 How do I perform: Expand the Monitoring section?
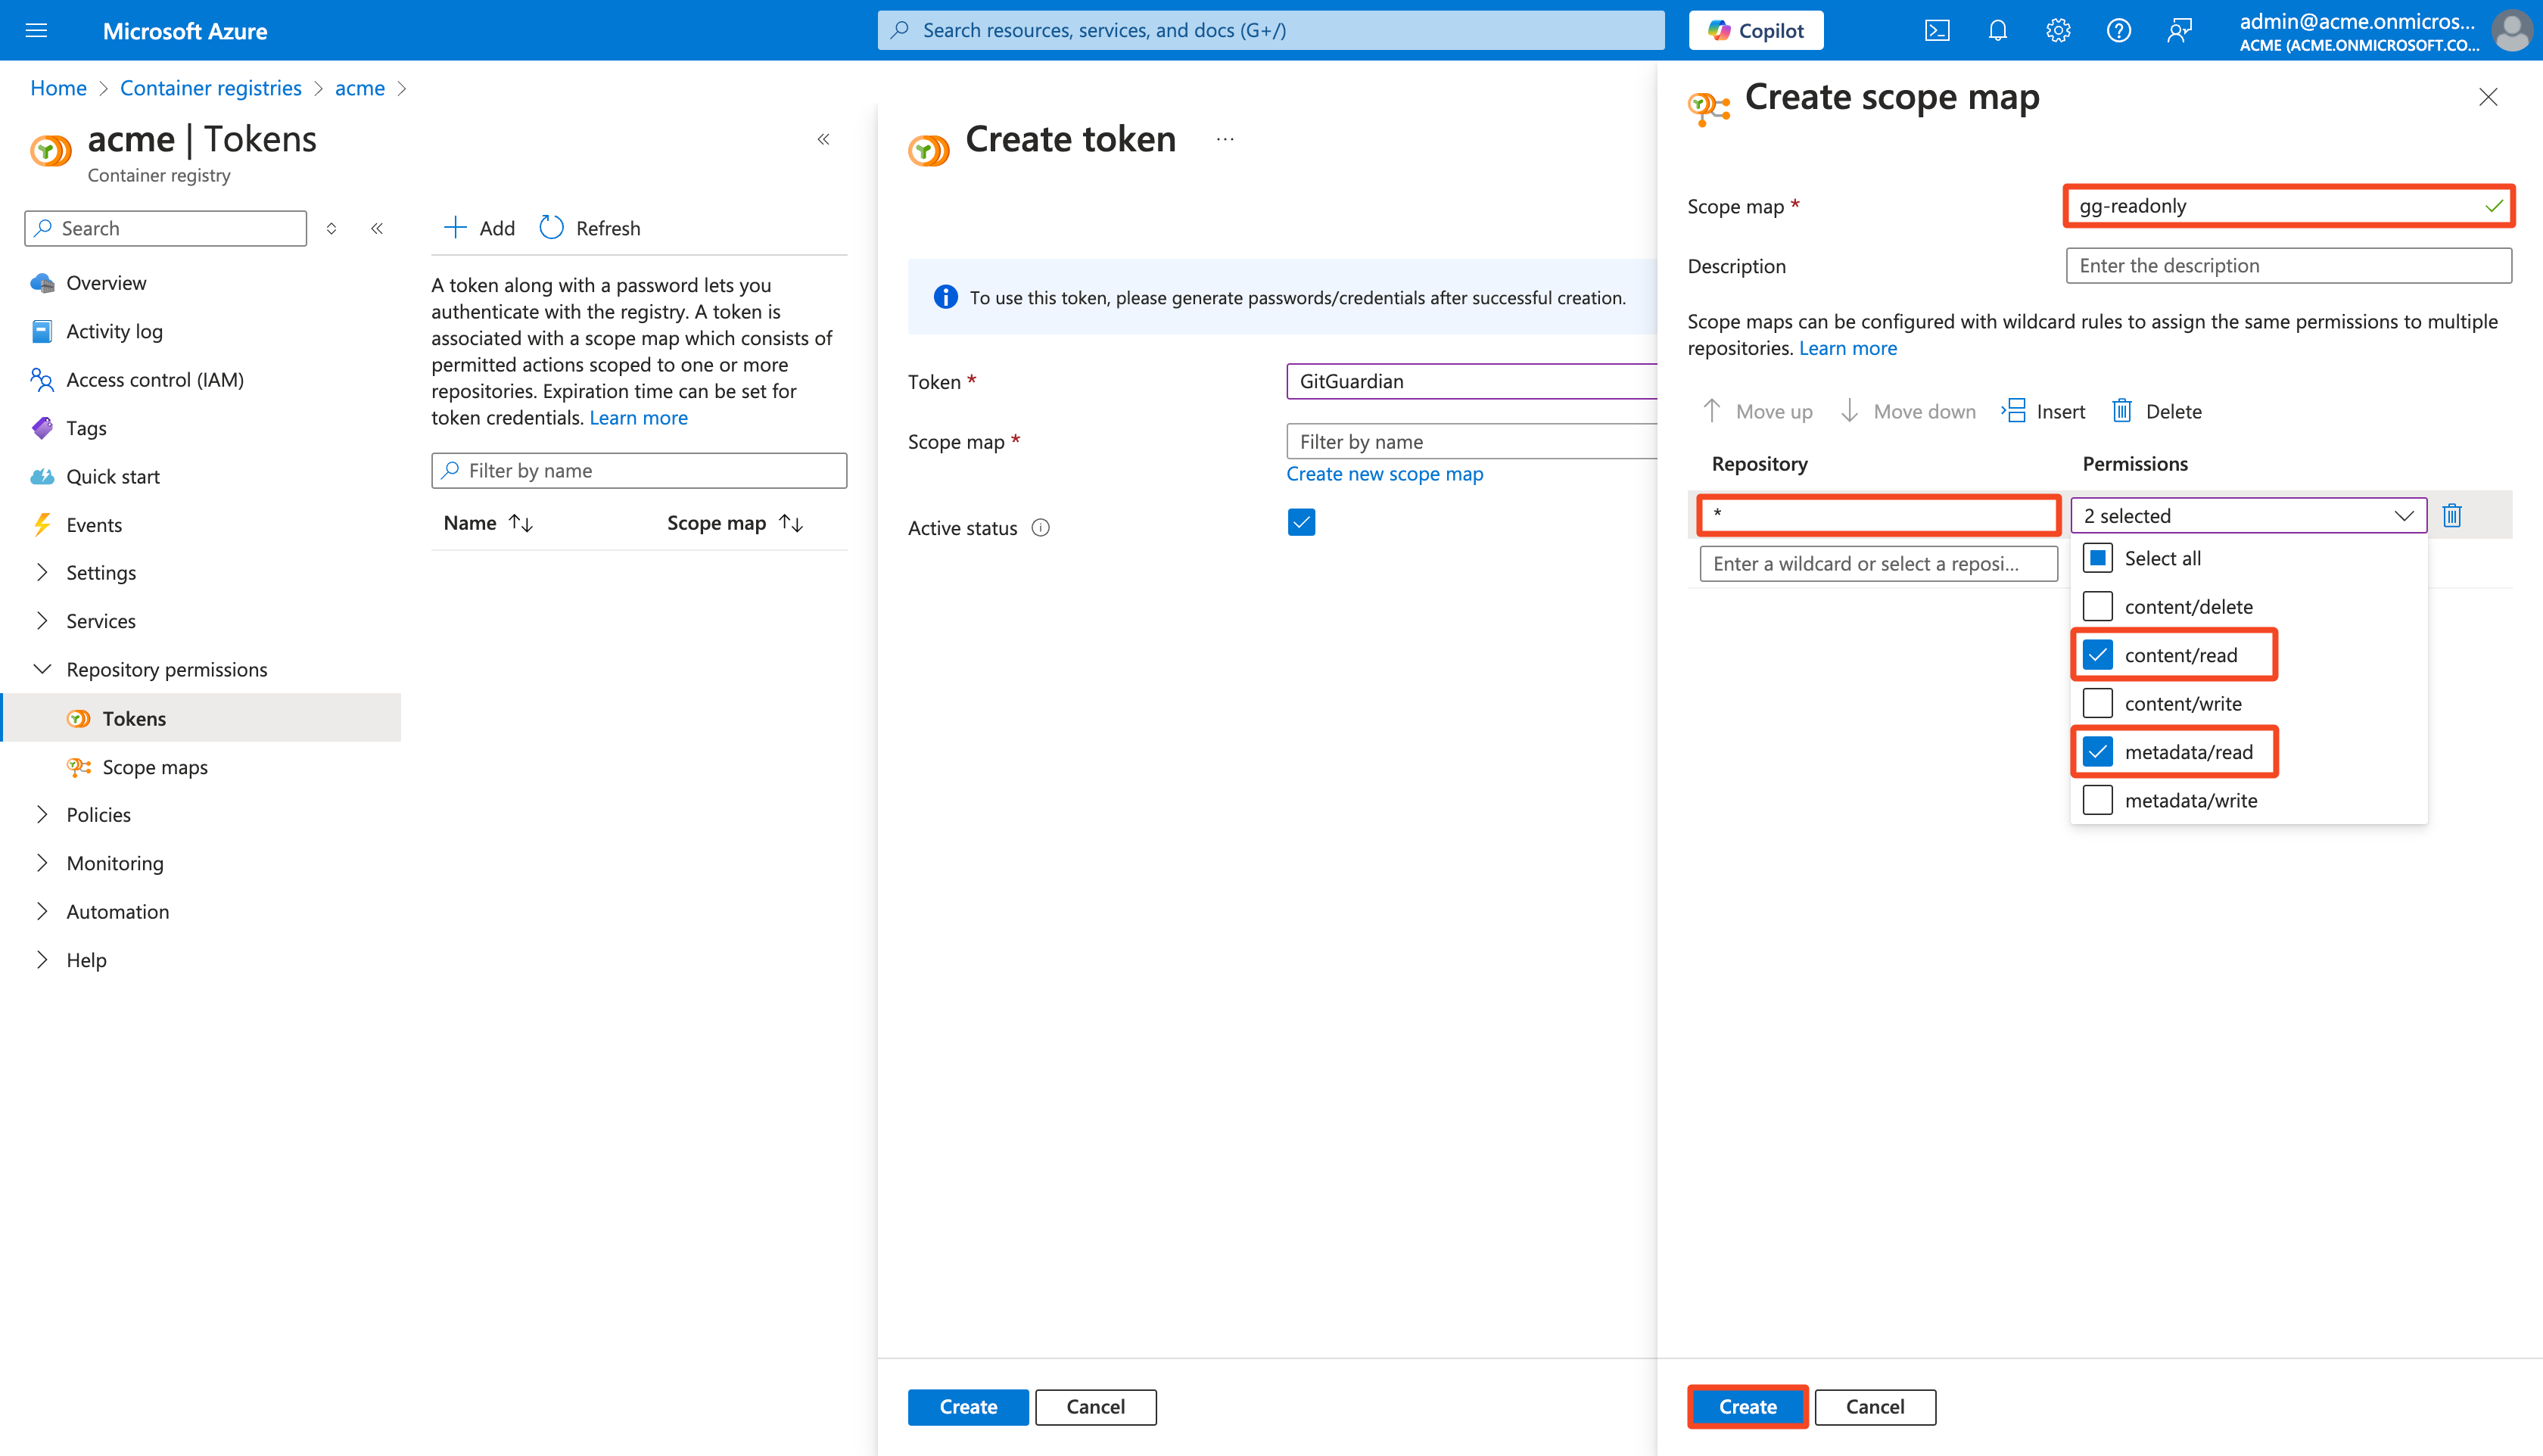tap(42, 862)
